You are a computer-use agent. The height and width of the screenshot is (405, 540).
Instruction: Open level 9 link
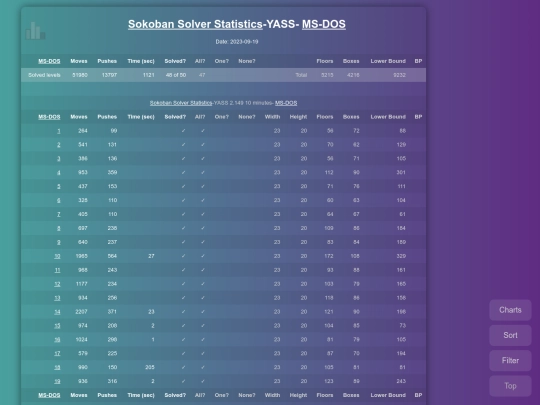tap(59, 242)
